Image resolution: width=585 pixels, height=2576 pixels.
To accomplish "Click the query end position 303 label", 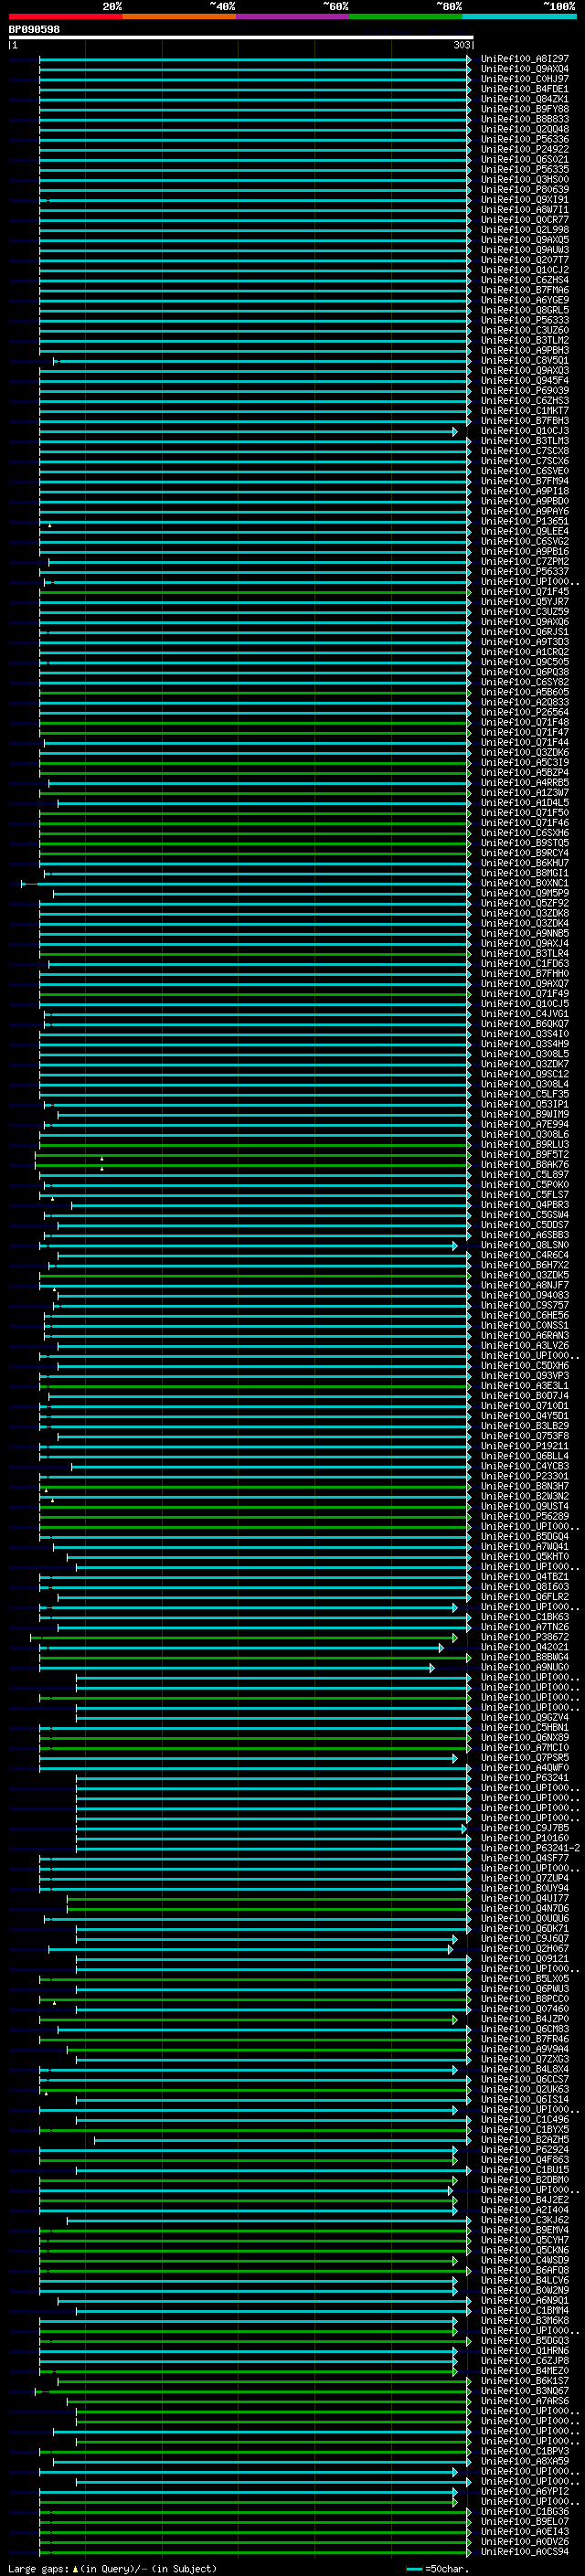I will (x=461, y=45).
